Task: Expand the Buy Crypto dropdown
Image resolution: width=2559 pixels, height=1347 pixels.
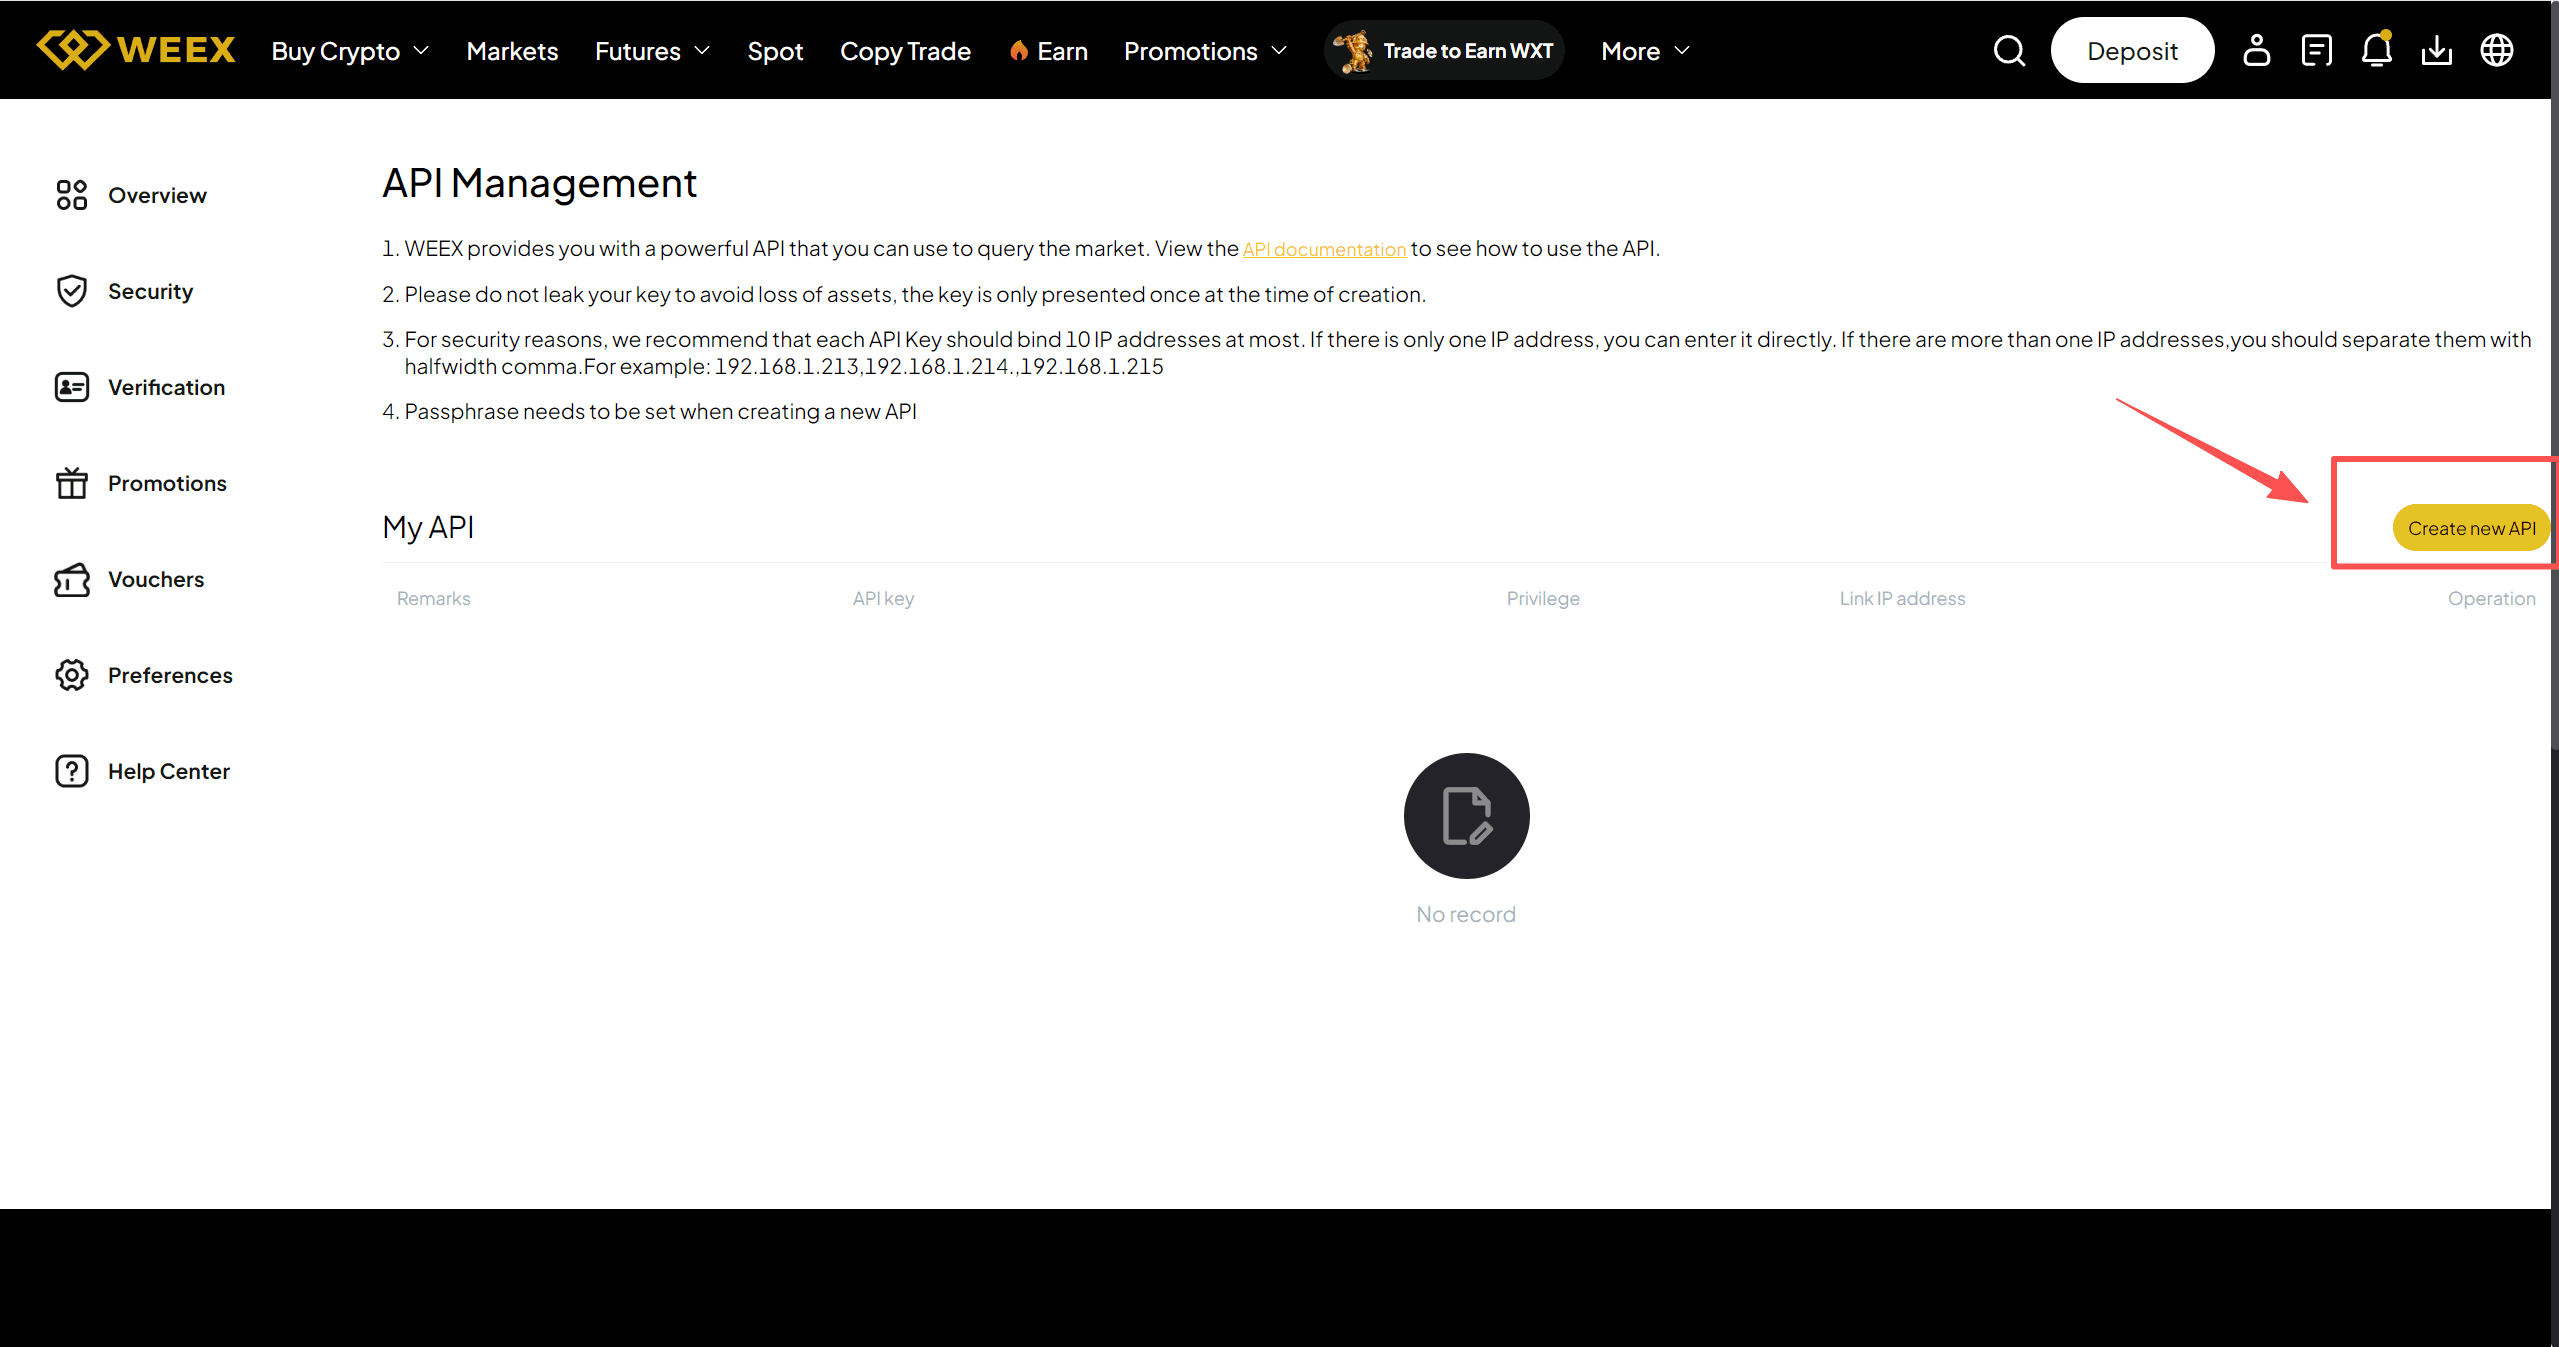Action: click(350, 51)
